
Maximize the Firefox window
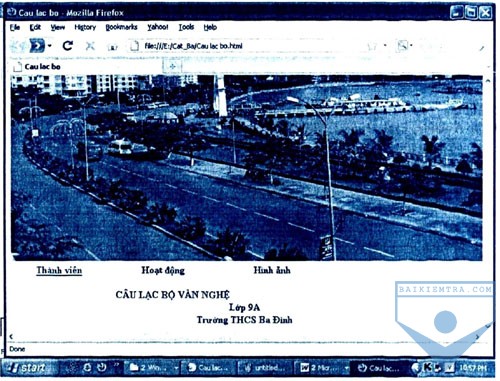pos(471,13)
